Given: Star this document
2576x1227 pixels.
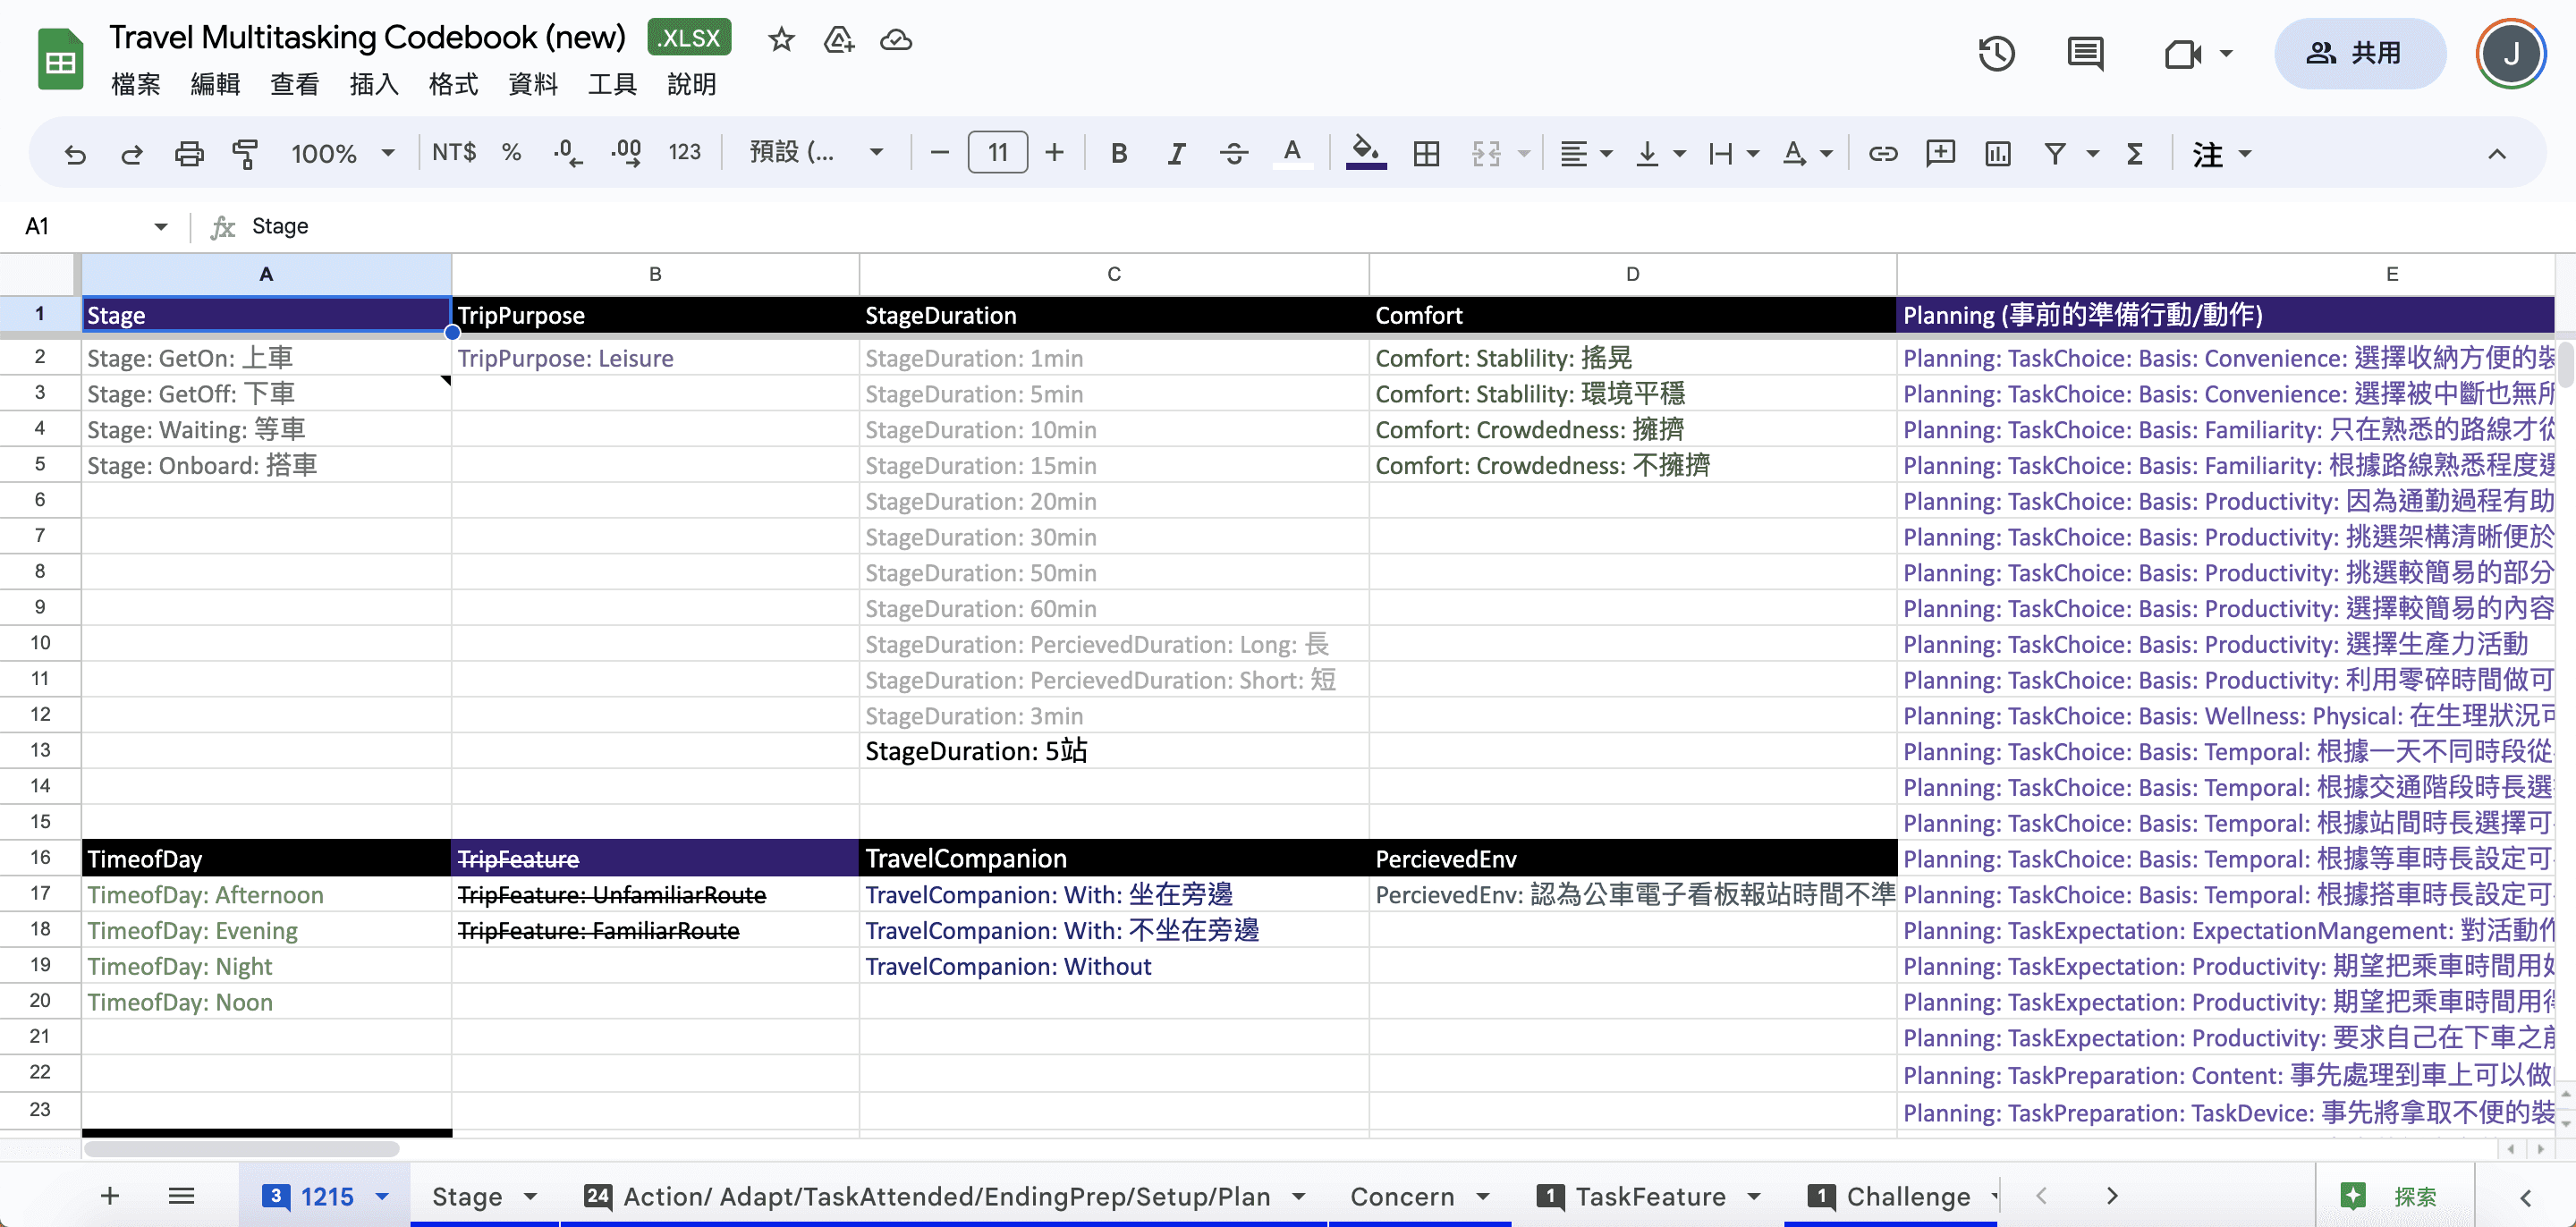Looking at the screenshot, I should [x=781, y=40].
